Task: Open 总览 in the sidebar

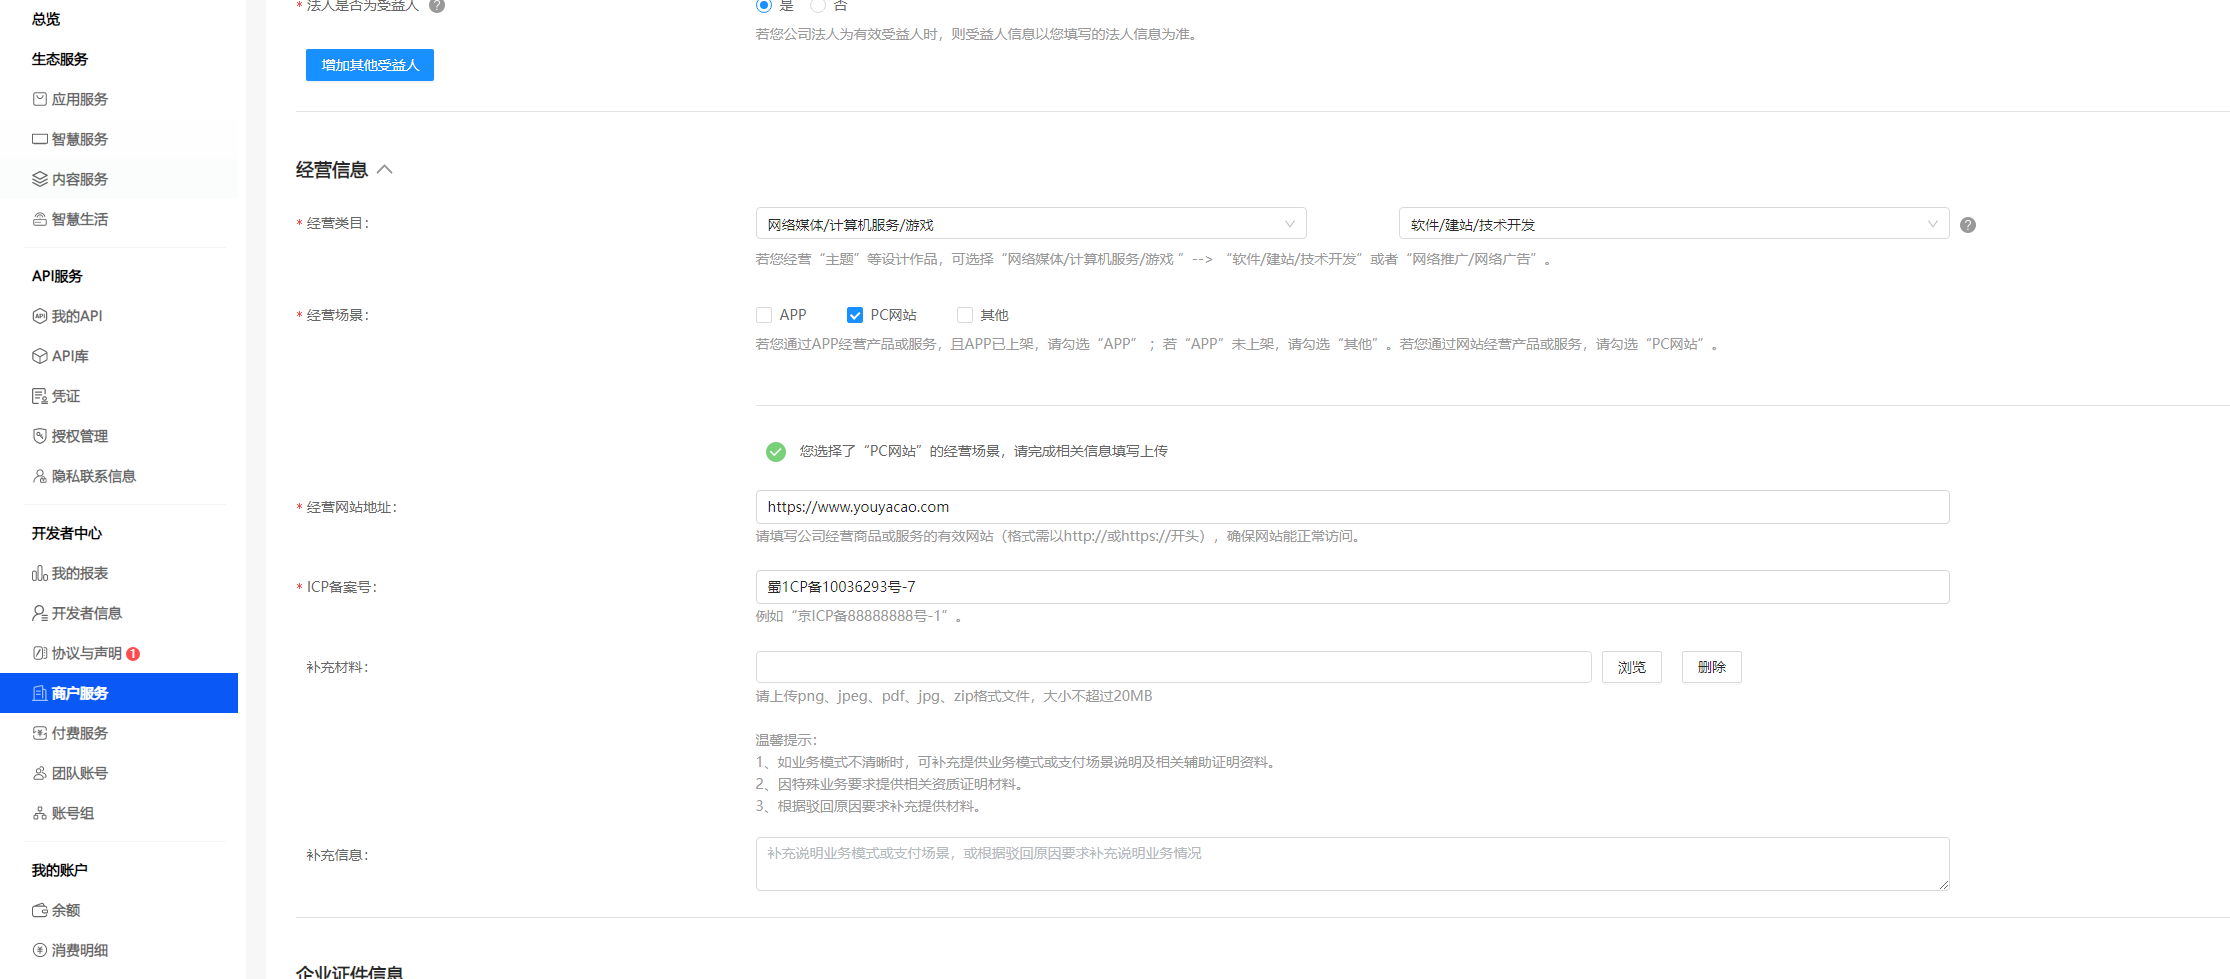Action: pyautogui.click(x=46, y=19)
